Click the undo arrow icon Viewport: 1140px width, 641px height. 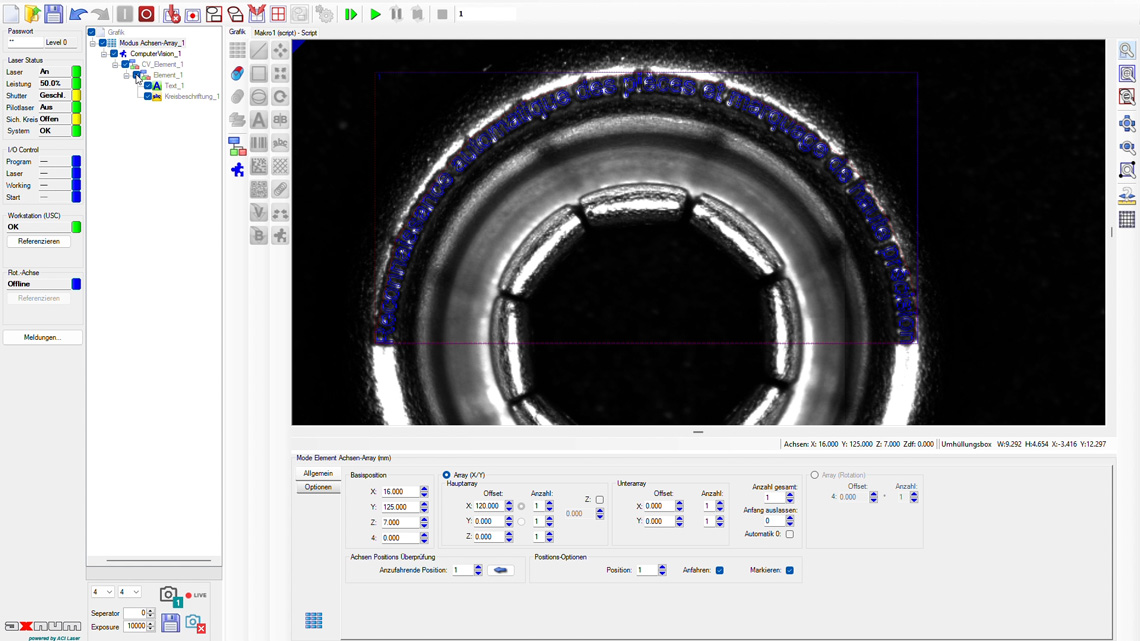click(x=78, y=15)
